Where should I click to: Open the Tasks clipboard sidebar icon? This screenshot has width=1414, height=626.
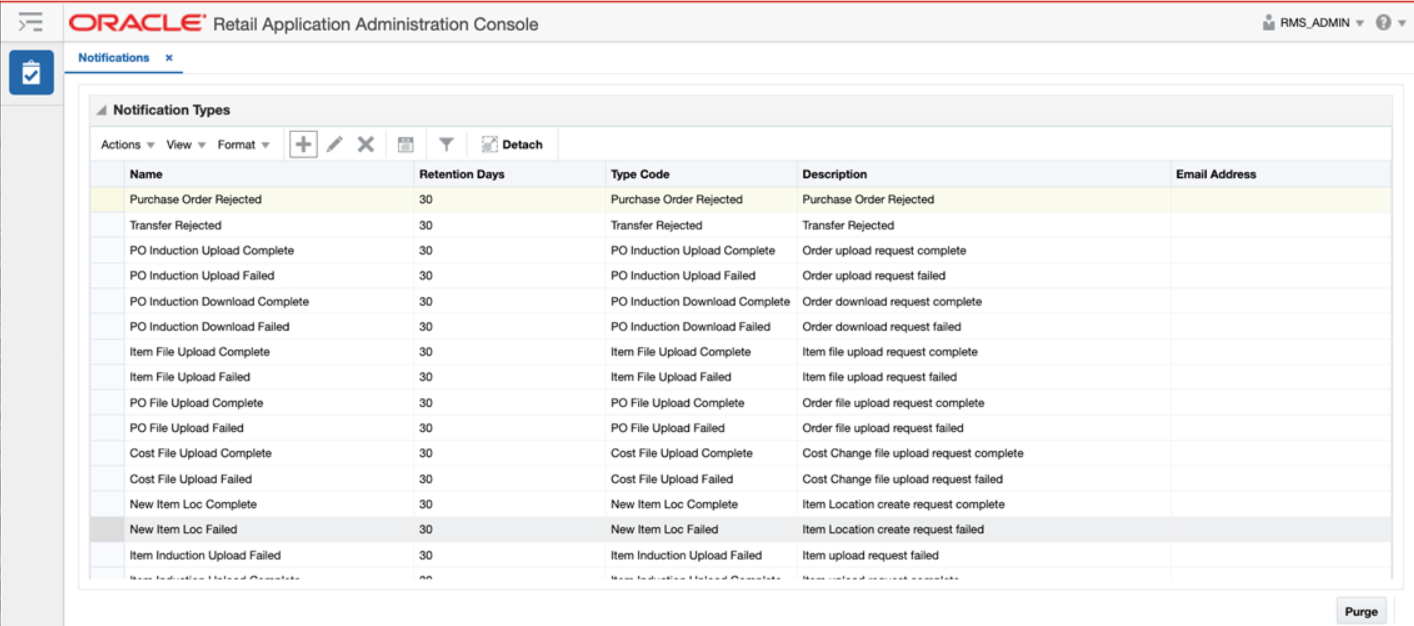point(31,72)
